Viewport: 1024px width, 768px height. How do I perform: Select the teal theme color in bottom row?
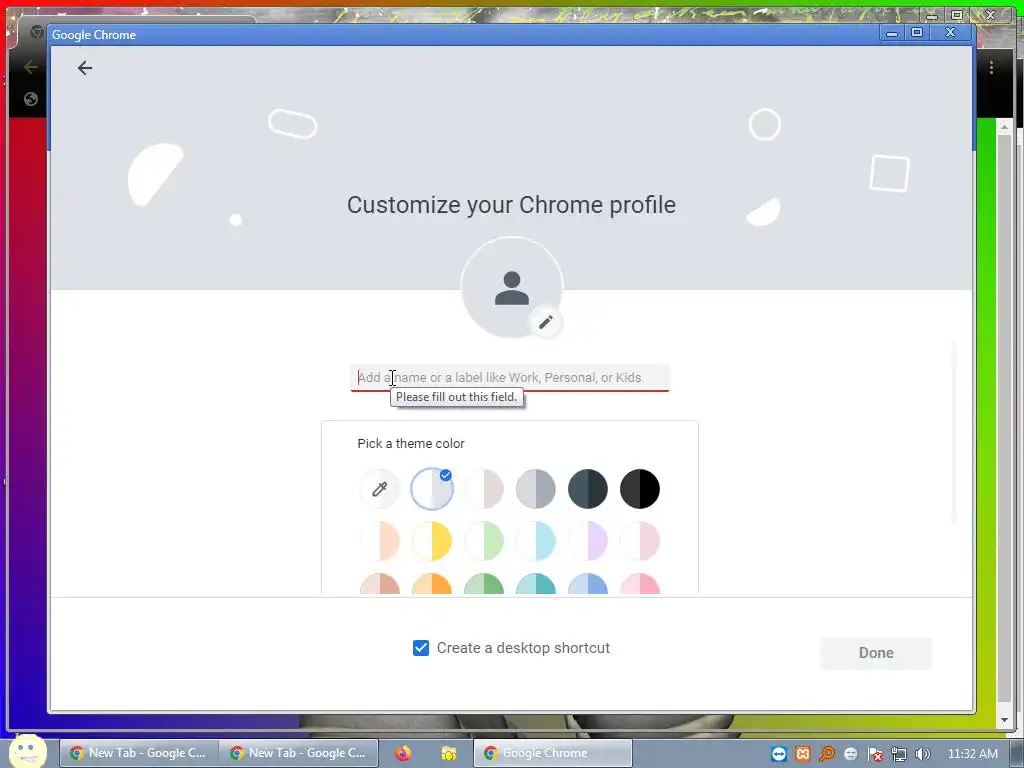[x=536, y=584]
